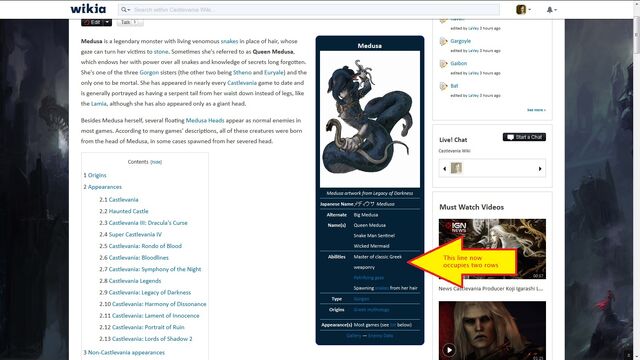The height and width of the screenshot is (360, 640).
Task: Open the snakes link in Spawning ability row
Action: click(x=382, y=288)
